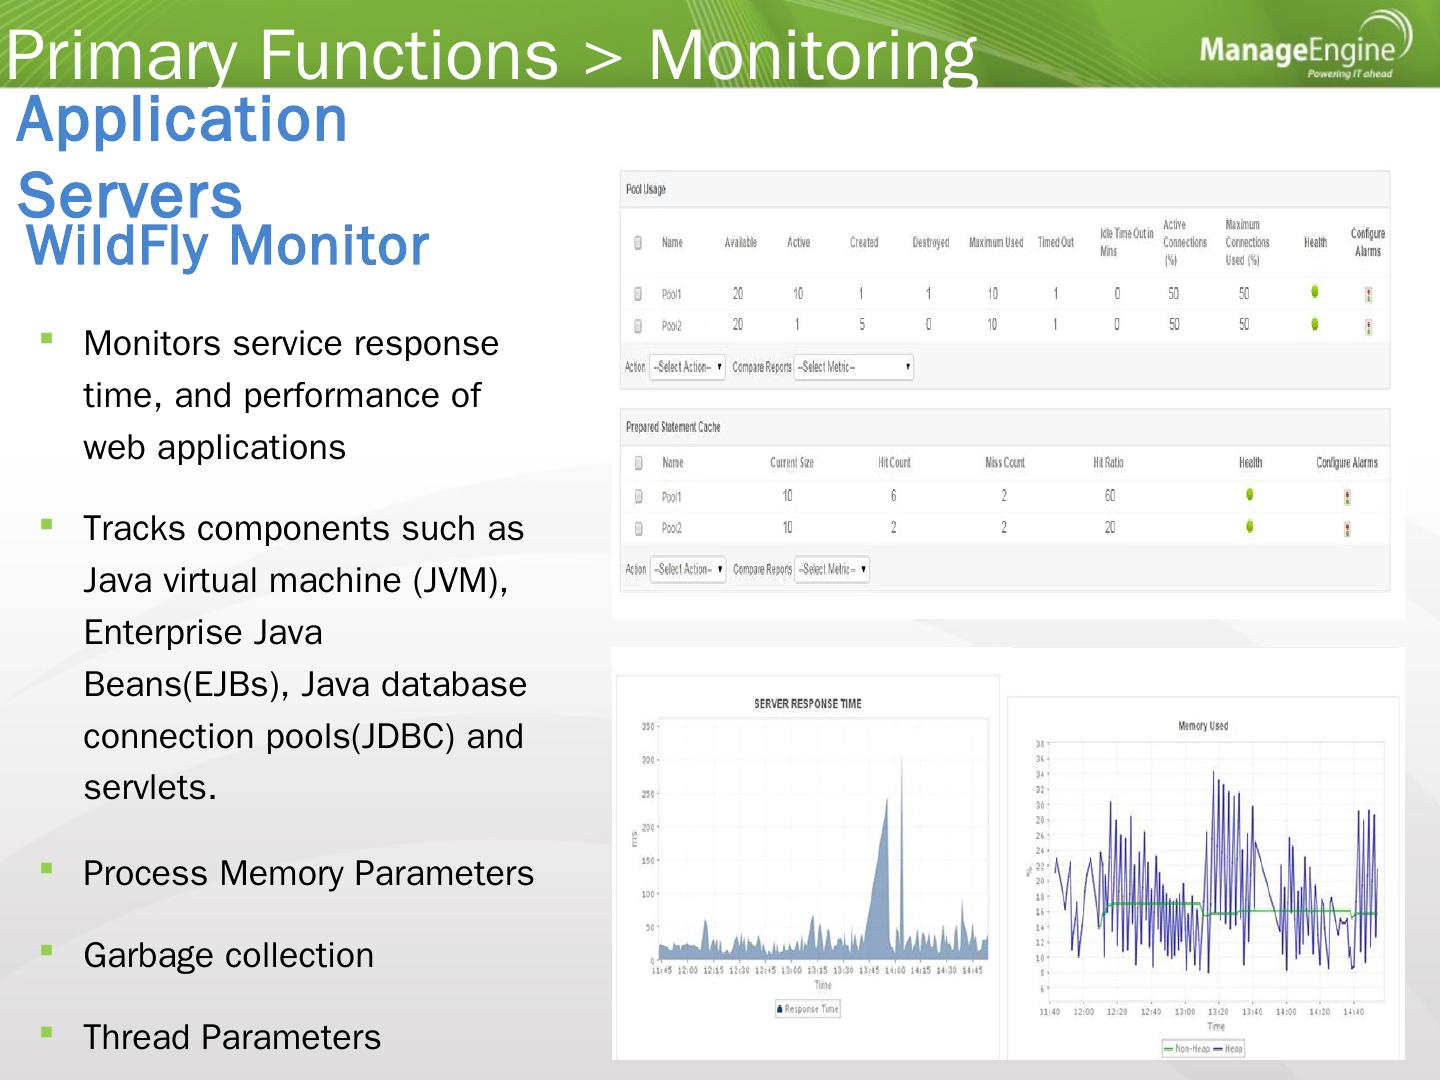Click the Miss Count column header
Viewport: 1440px width, 1080px height.
pyautogui.click(x=1005, y=463)
